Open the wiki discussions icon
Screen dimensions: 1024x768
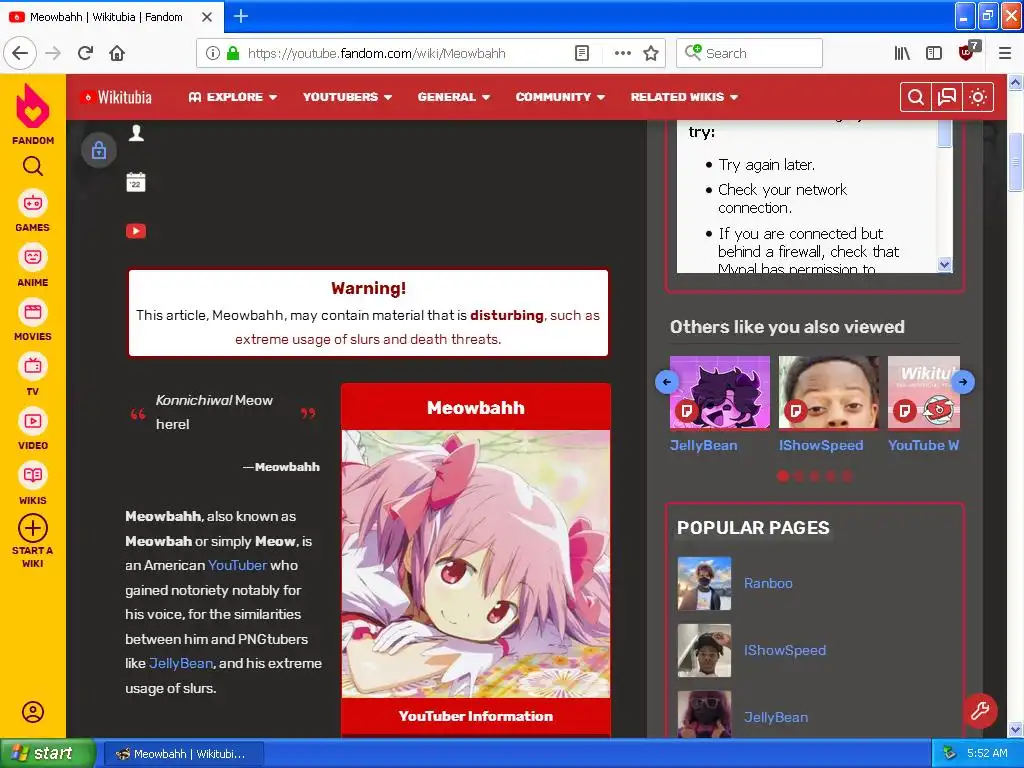[946, 97]
